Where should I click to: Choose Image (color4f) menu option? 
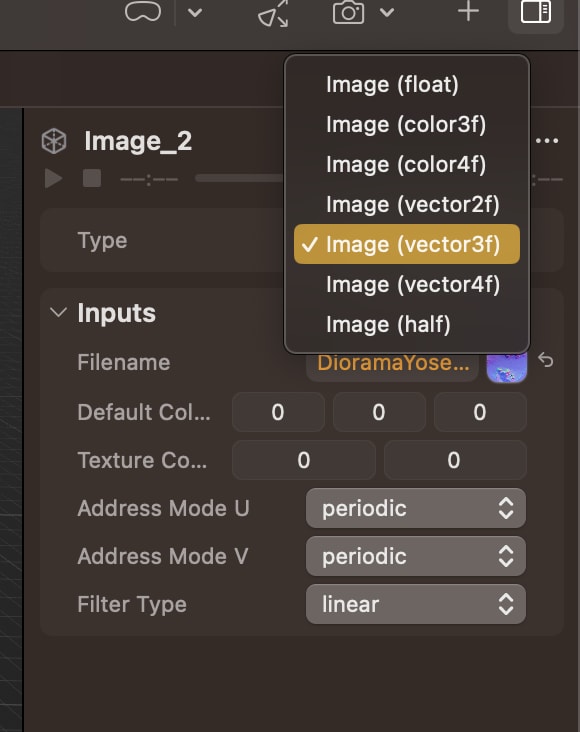tap(407, 164)
